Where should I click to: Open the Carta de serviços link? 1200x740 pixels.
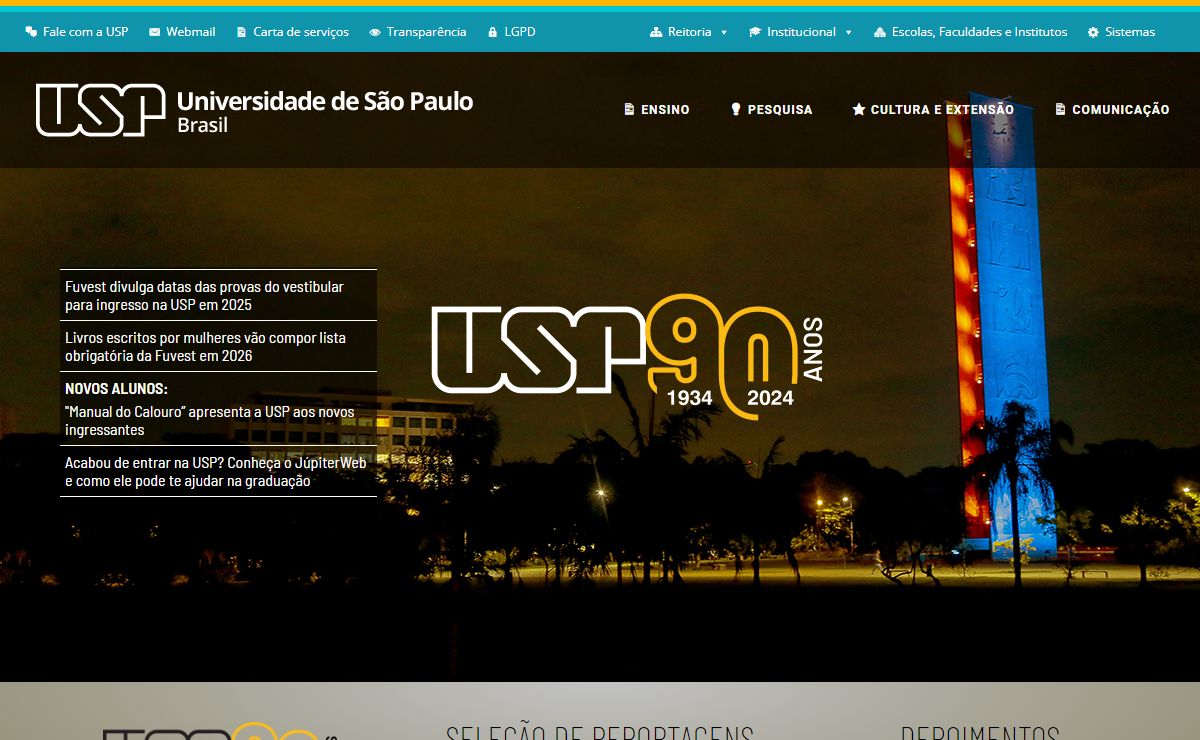point(301,32)
